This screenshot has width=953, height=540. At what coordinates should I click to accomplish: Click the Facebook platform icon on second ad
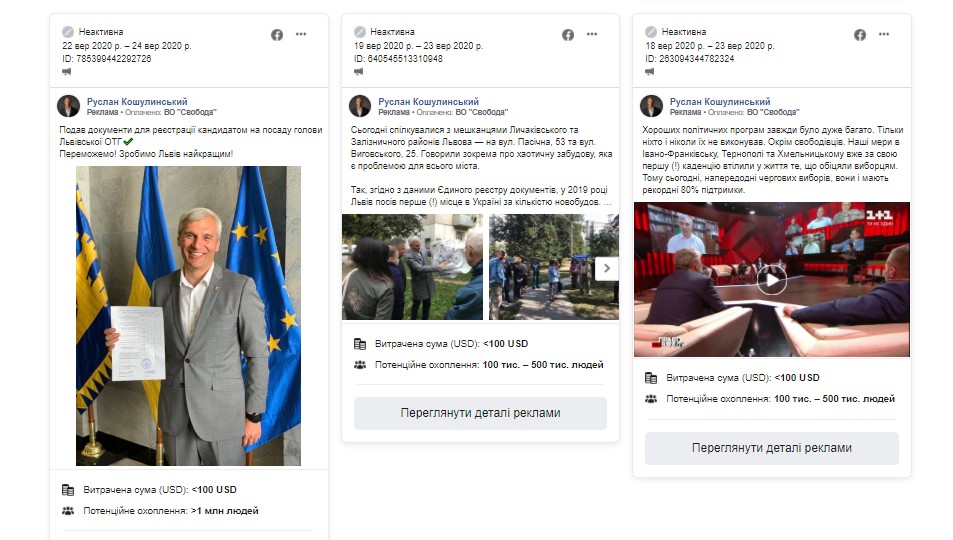click(568, 35)
